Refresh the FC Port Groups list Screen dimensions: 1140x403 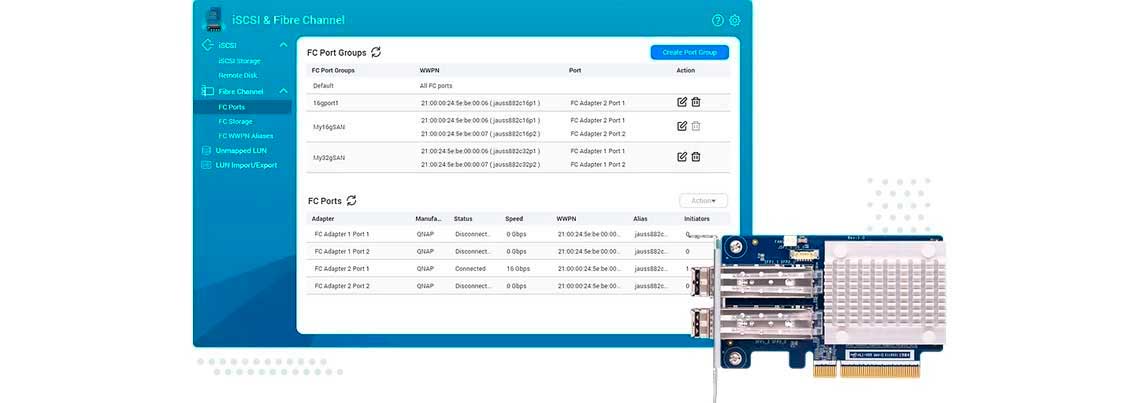[x=376, y=52]
